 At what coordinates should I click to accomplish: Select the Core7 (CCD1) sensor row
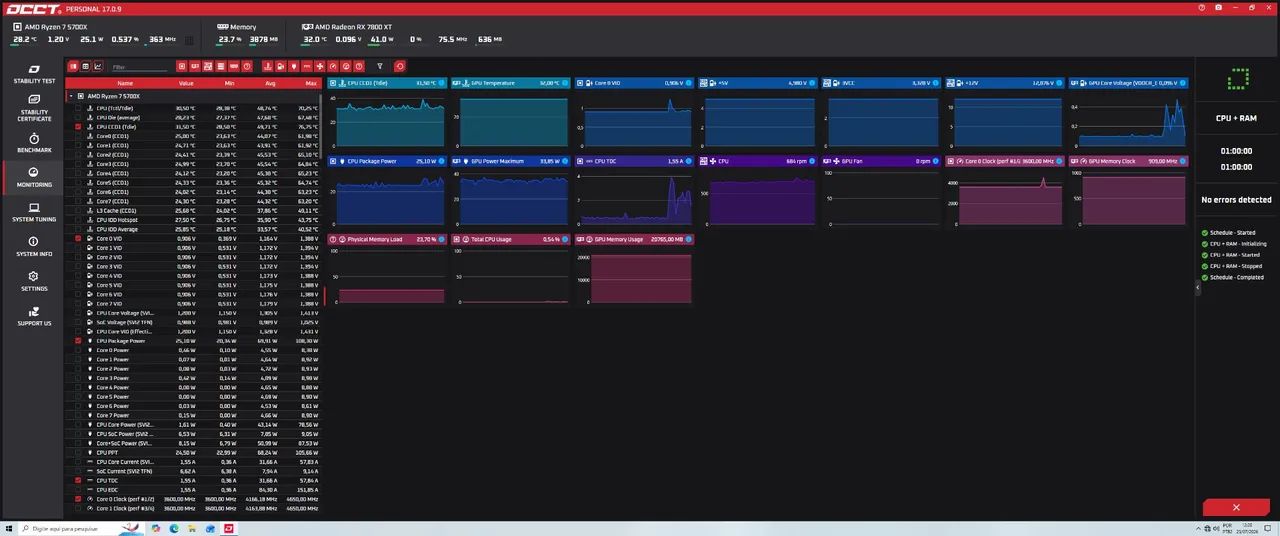pyautogui.click(x=195, y=201)
